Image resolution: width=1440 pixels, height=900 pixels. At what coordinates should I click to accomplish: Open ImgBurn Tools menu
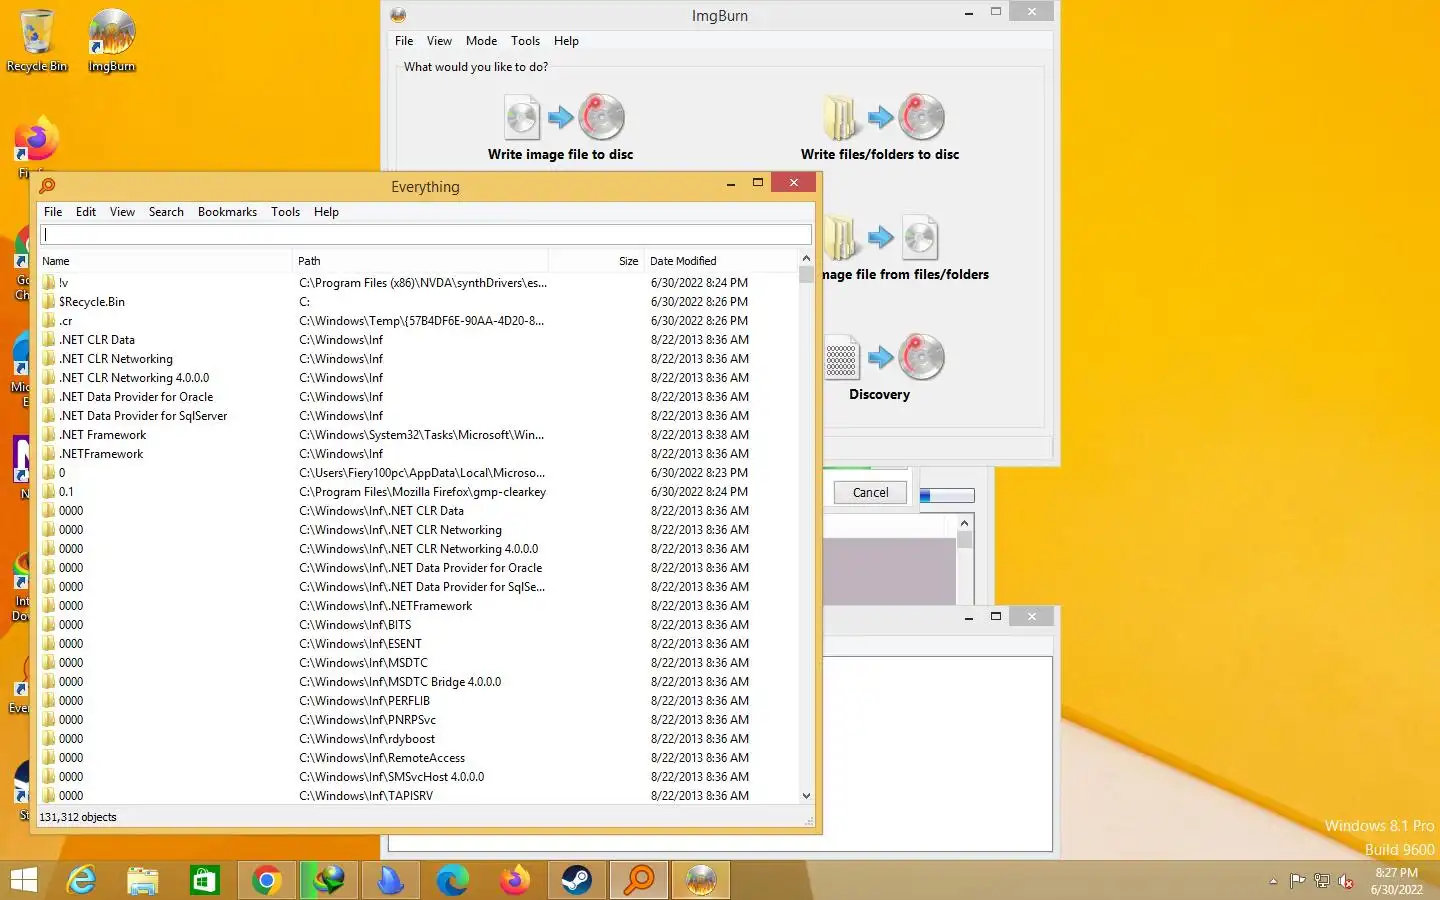point(525,41)
